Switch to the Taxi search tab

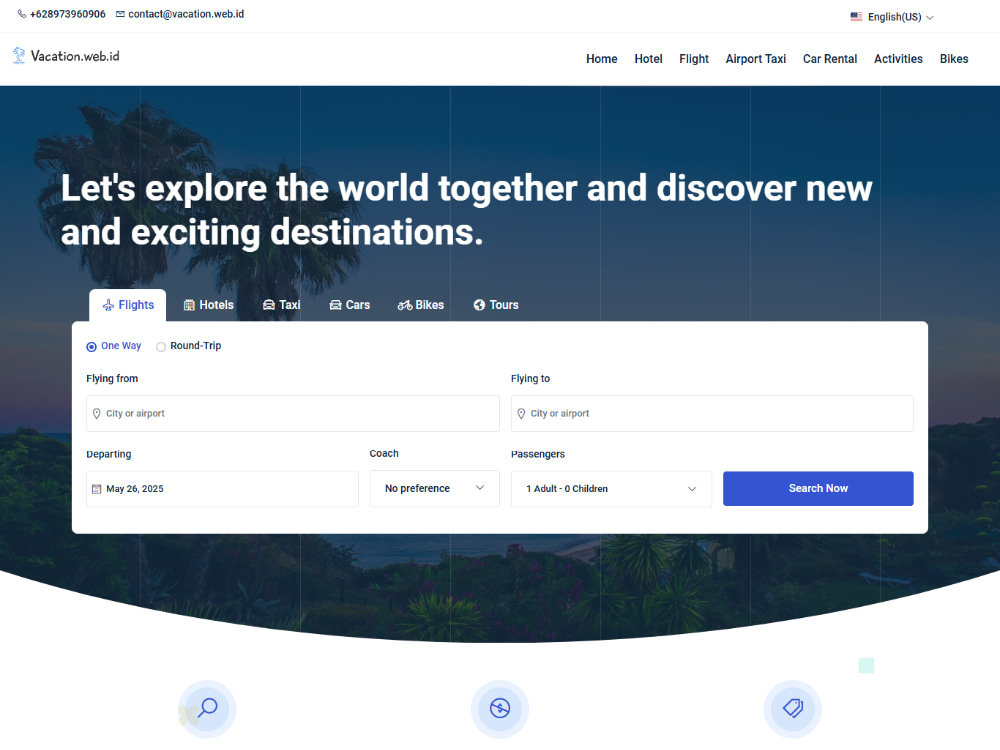coord(281,305)
